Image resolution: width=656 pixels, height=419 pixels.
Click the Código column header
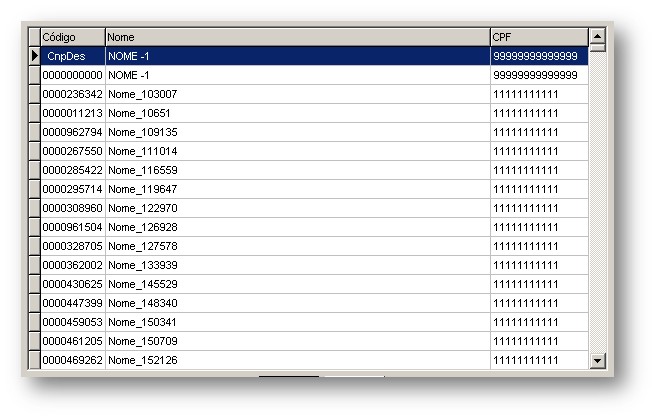pos(73,37)
